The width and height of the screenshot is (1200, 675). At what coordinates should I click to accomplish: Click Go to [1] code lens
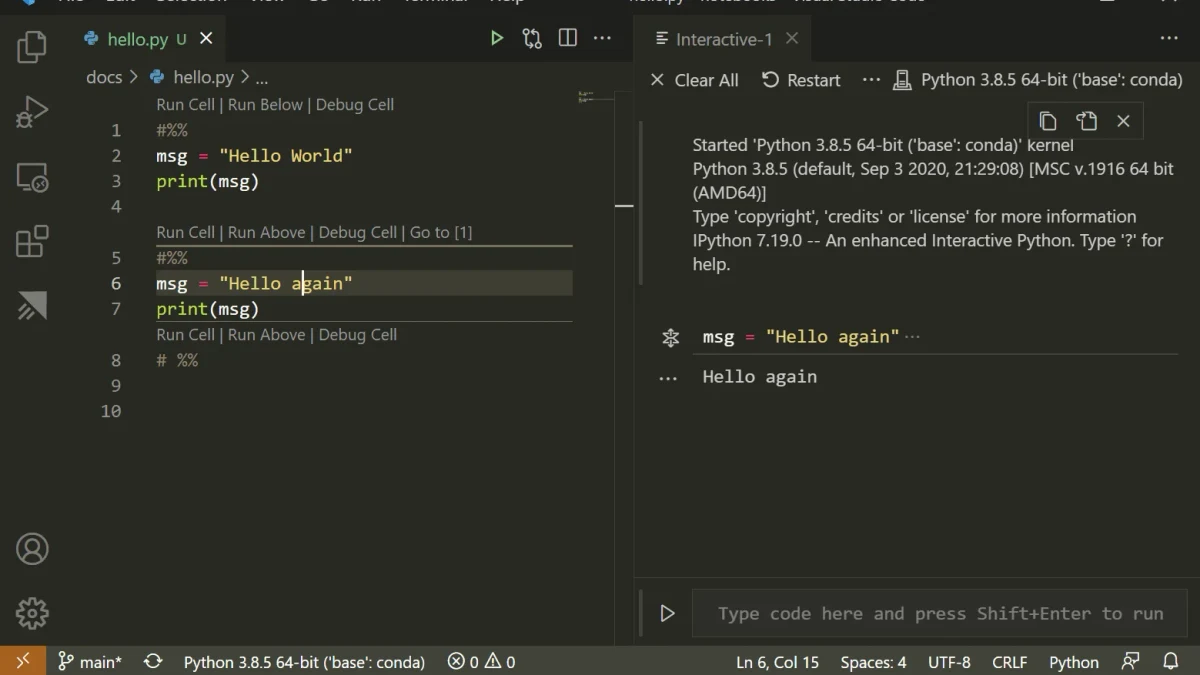[441, 232]
